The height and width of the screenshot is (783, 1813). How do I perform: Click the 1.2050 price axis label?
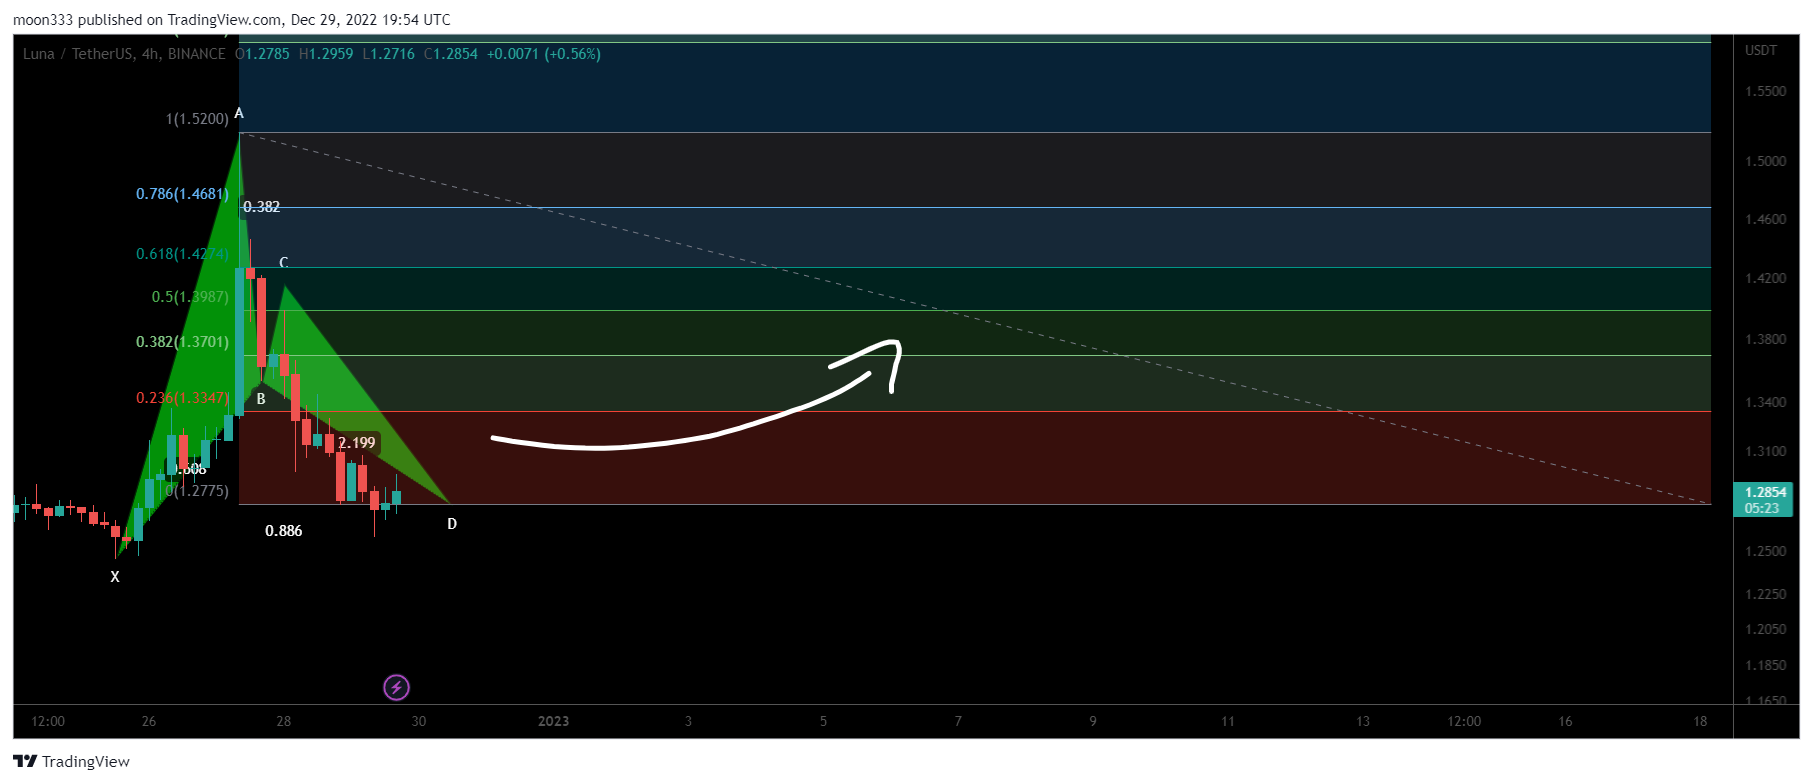[1765, 629]
